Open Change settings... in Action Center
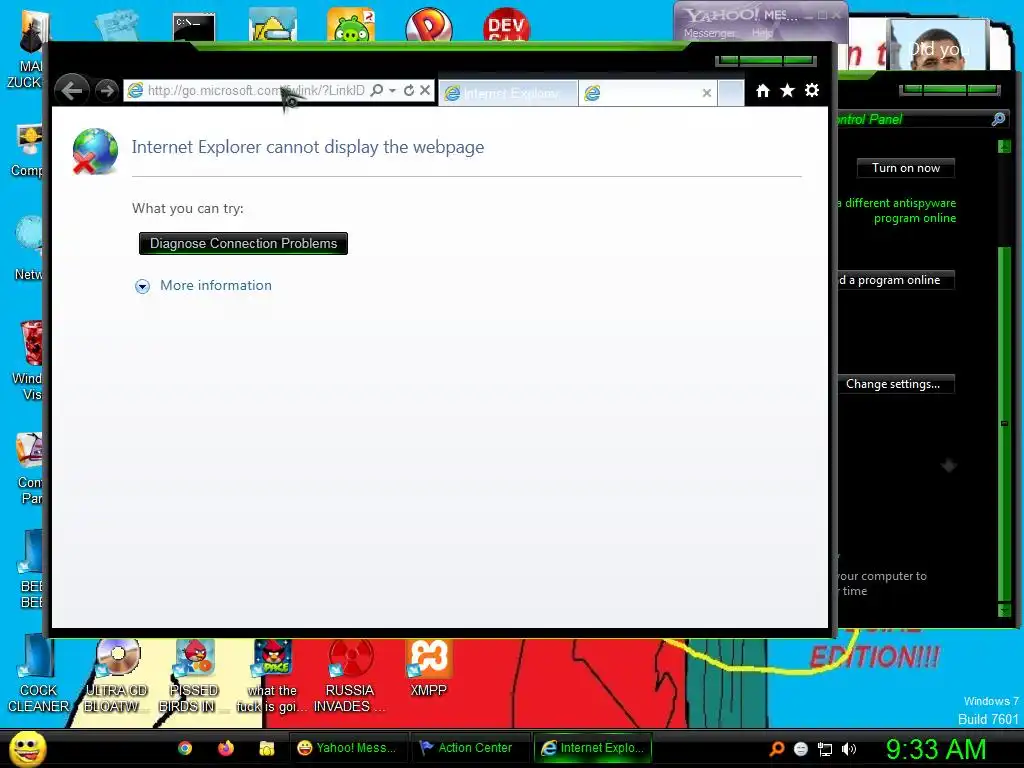The width and height of the screenshot is (1024, 768). [893, 384]
